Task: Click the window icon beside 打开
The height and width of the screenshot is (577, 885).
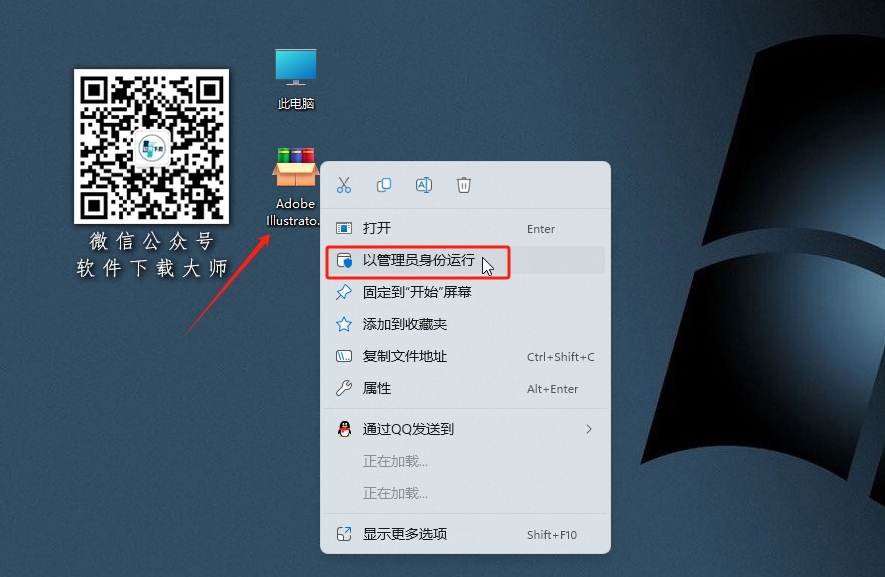Action: click(x=344, y=228)
